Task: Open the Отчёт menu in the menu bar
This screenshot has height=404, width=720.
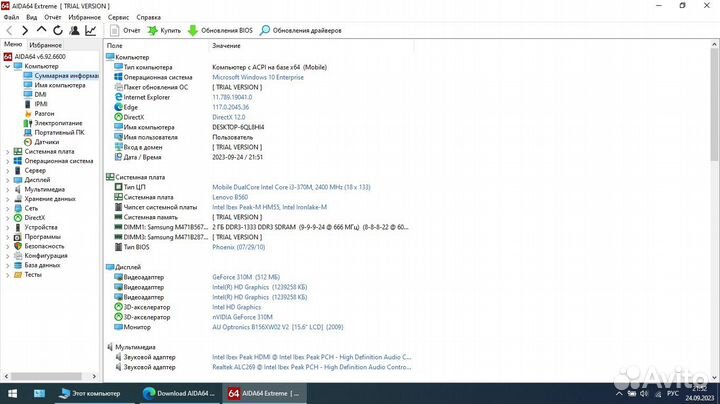Action: 53,17
